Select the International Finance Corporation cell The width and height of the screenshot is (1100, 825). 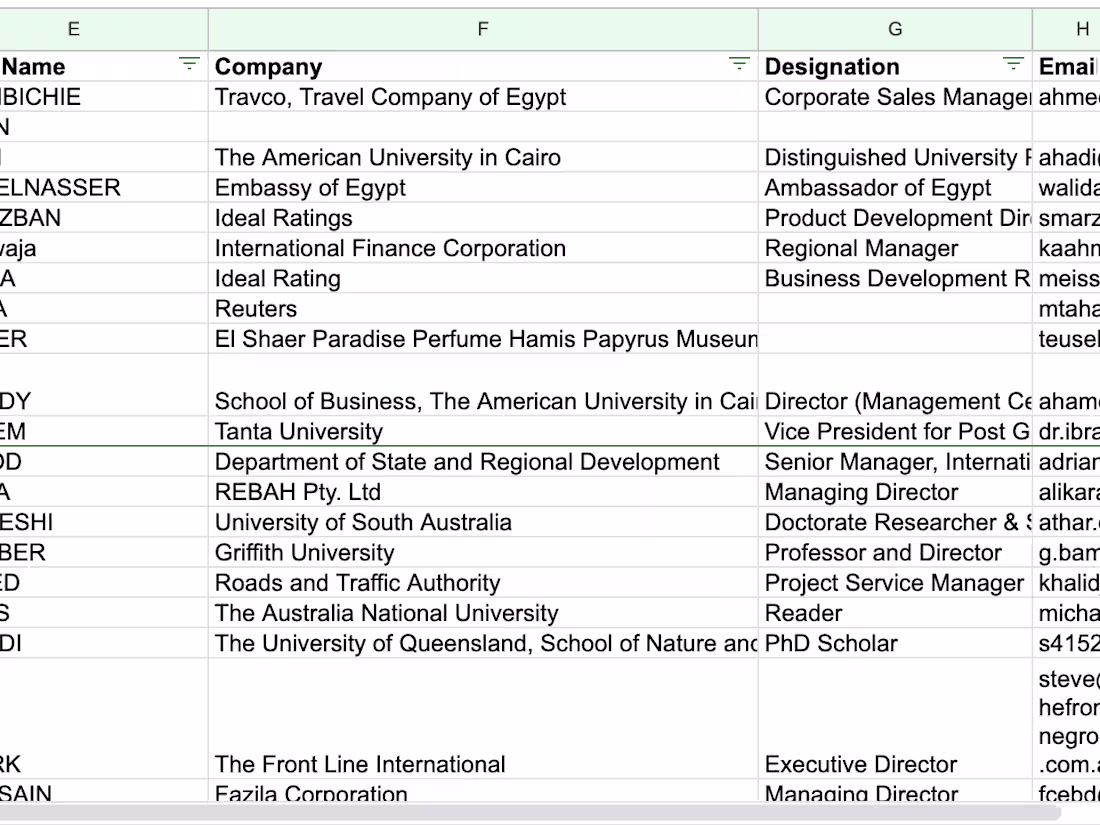point(390,249)
